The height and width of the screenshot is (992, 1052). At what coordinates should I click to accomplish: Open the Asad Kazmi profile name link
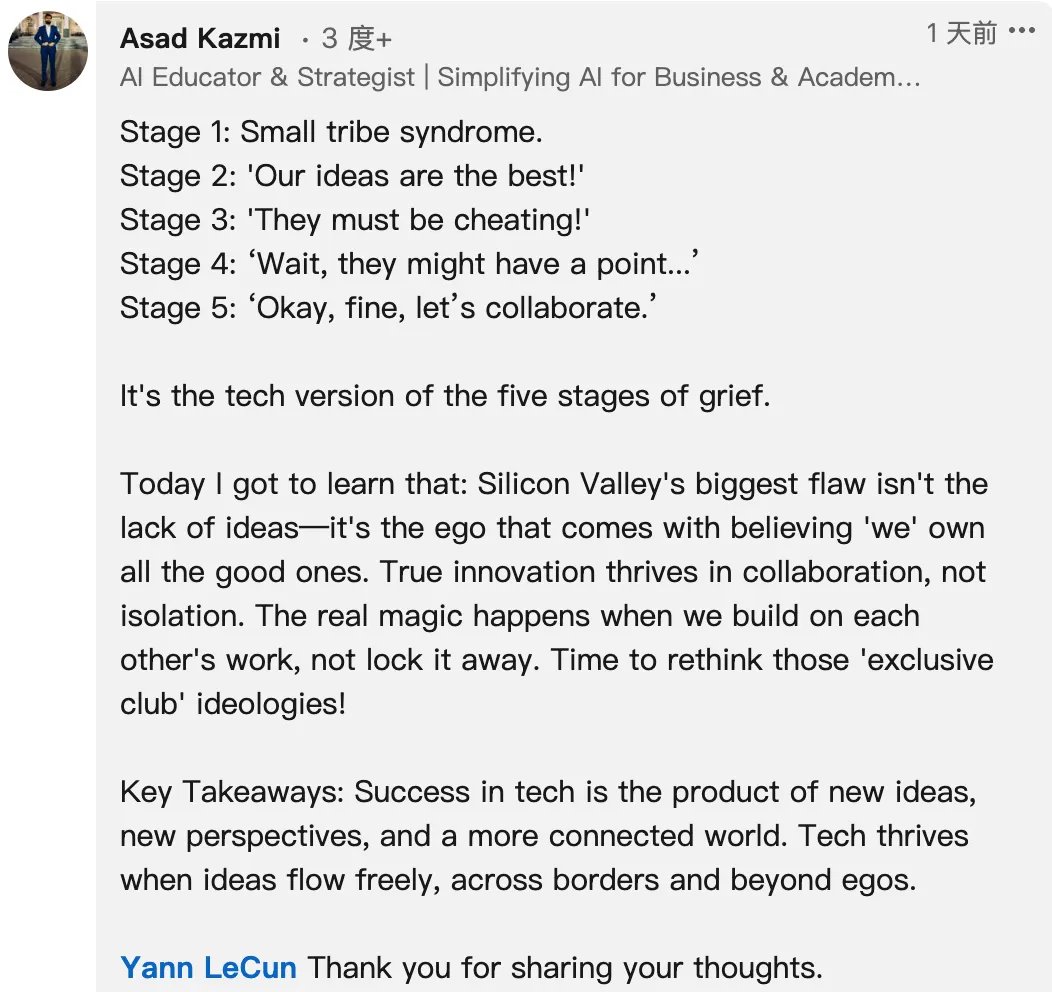click(200, 38)
